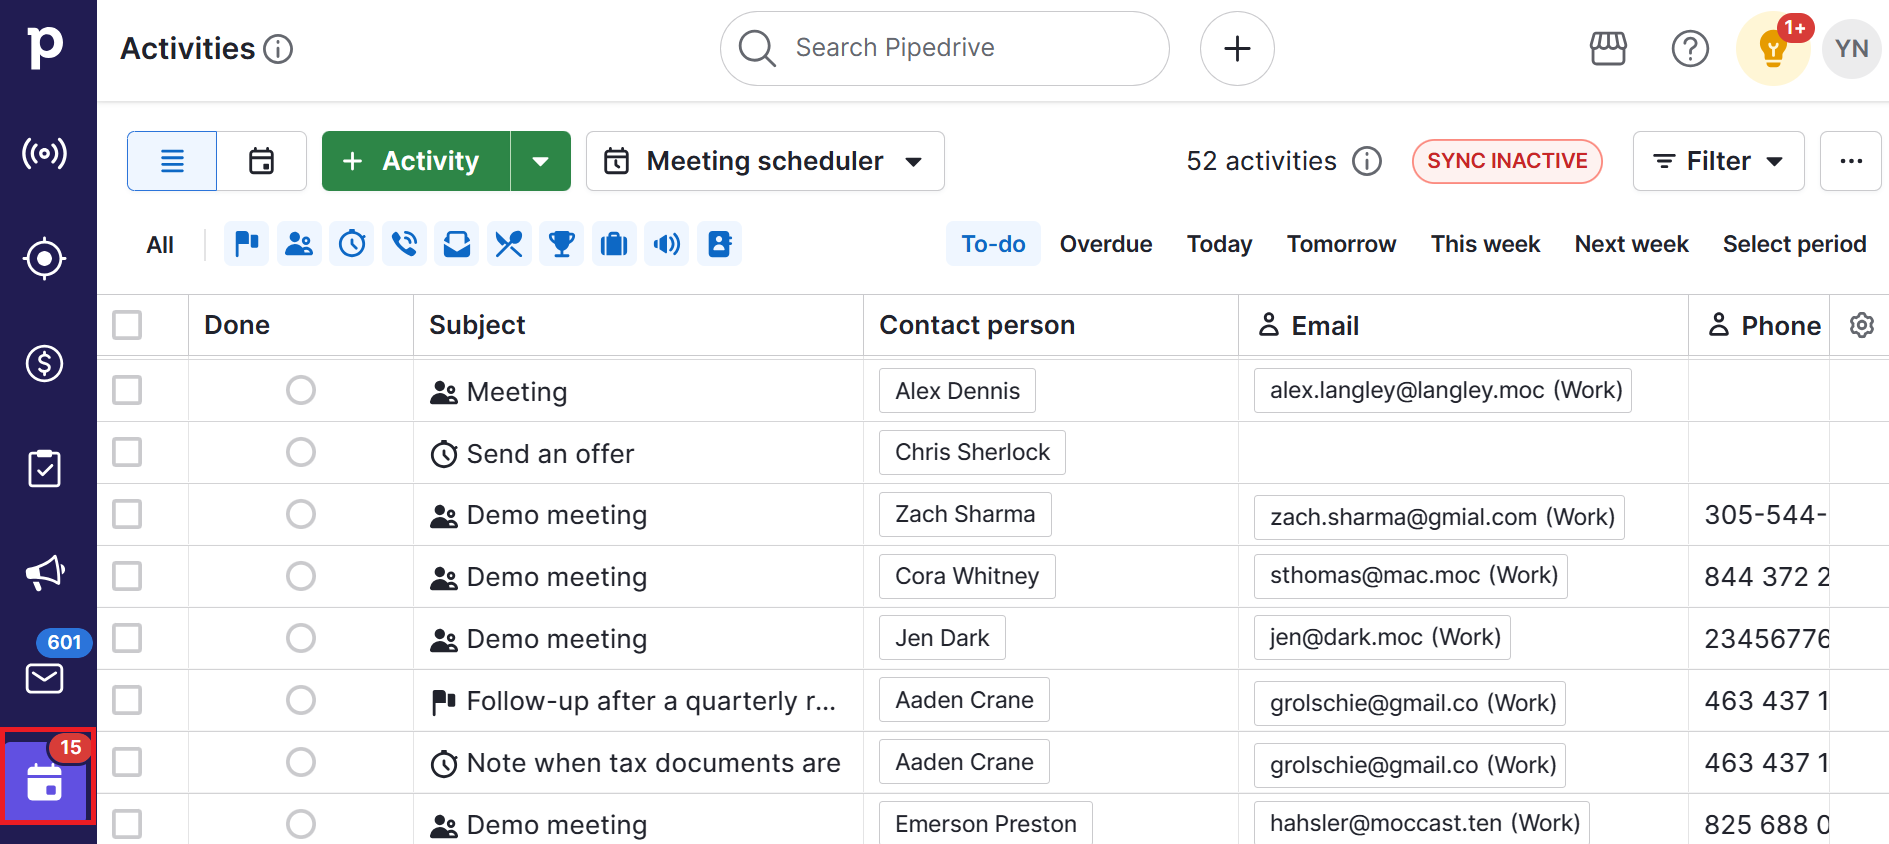Open the Meeting scheduler dropdown
The width and height of the screenshot is (1889, 844).
coord(765,161)
